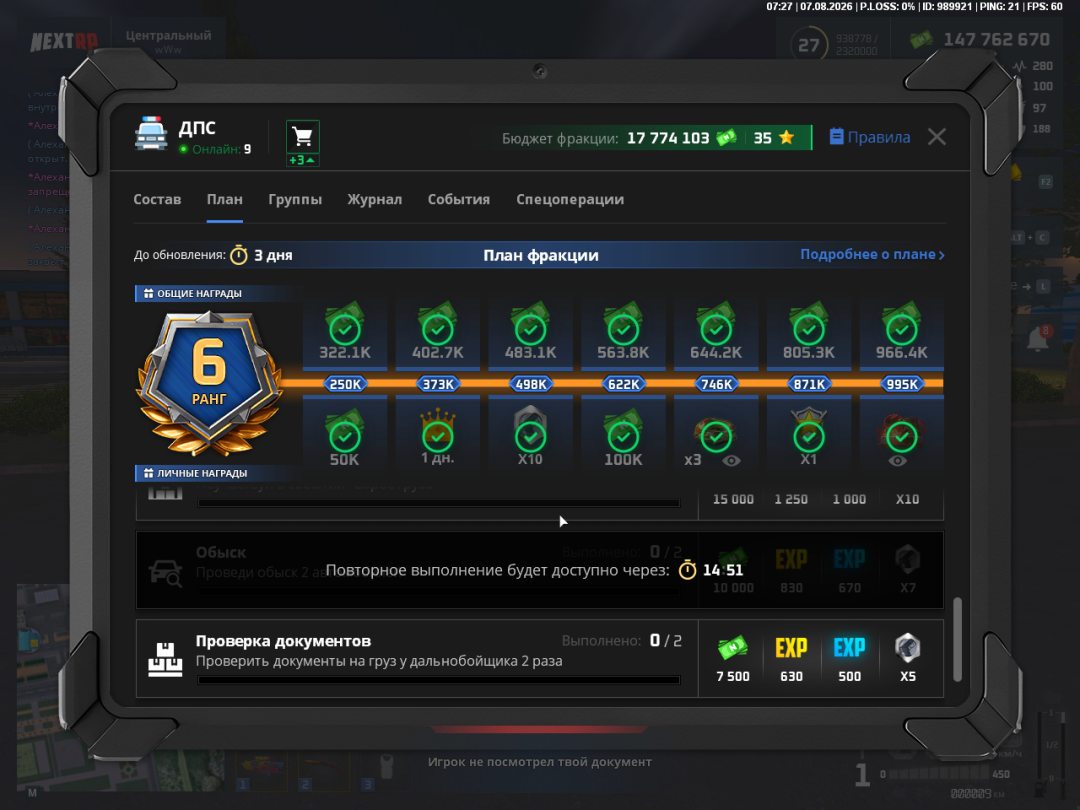1080x810 pixels.
Task: Click the 805.3K general reward
Action: [x=809, y=331]
